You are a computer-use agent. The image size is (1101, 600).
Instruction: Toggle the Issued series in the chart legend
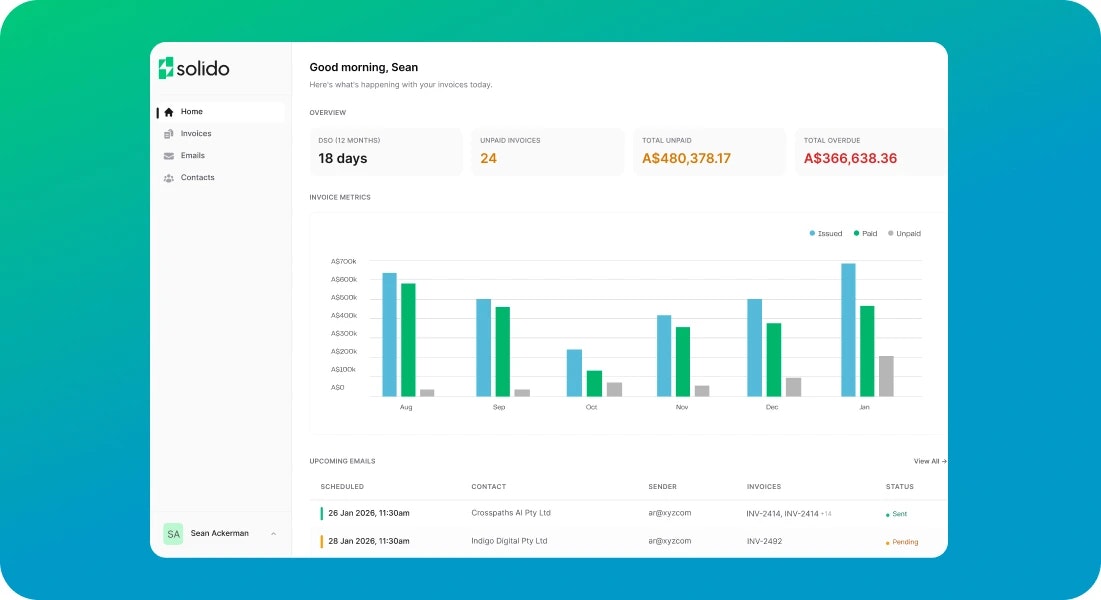tap(828, 233)
